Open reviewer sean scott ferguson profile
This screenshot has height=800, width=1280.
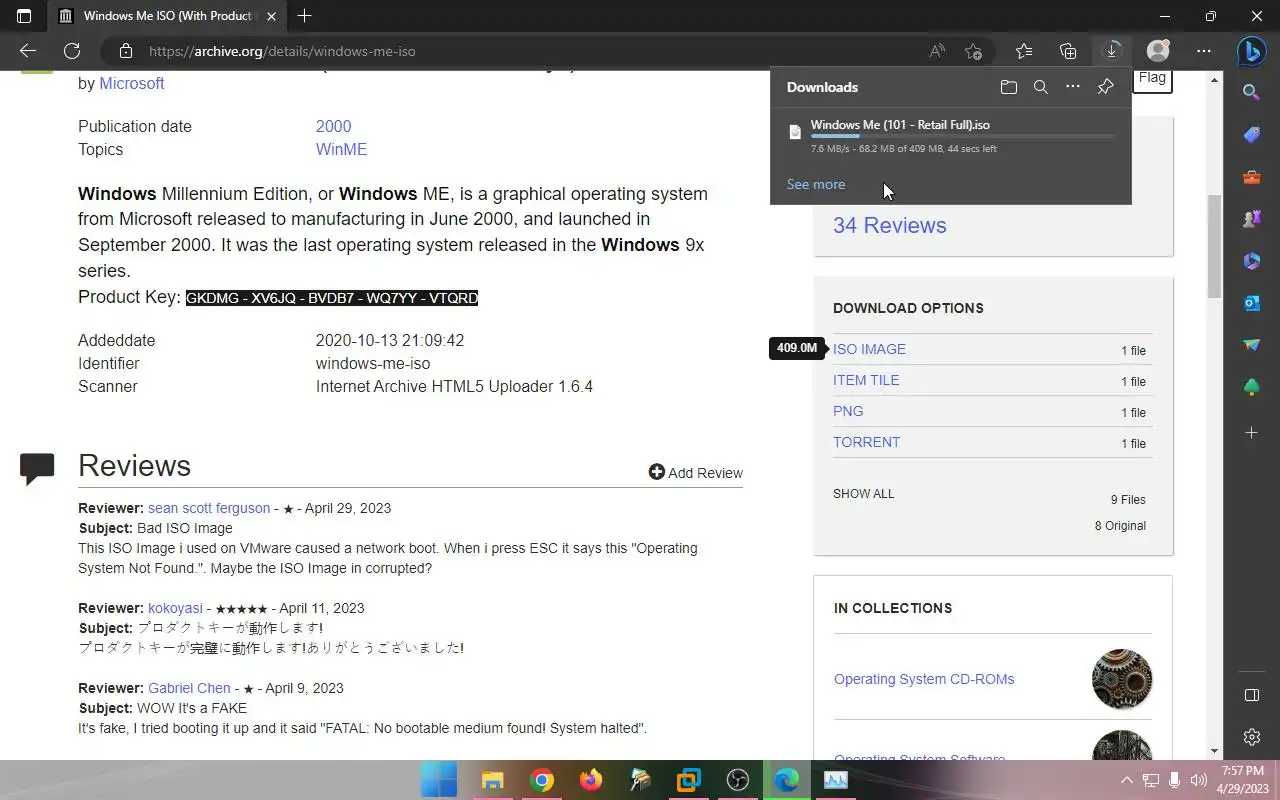[x=209, y=508]
